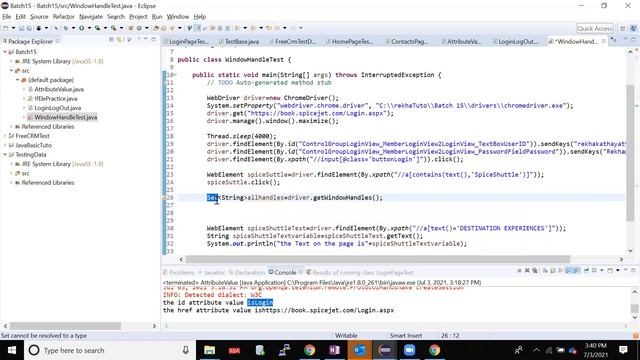Open the Navigate menu

coord(91,17)
